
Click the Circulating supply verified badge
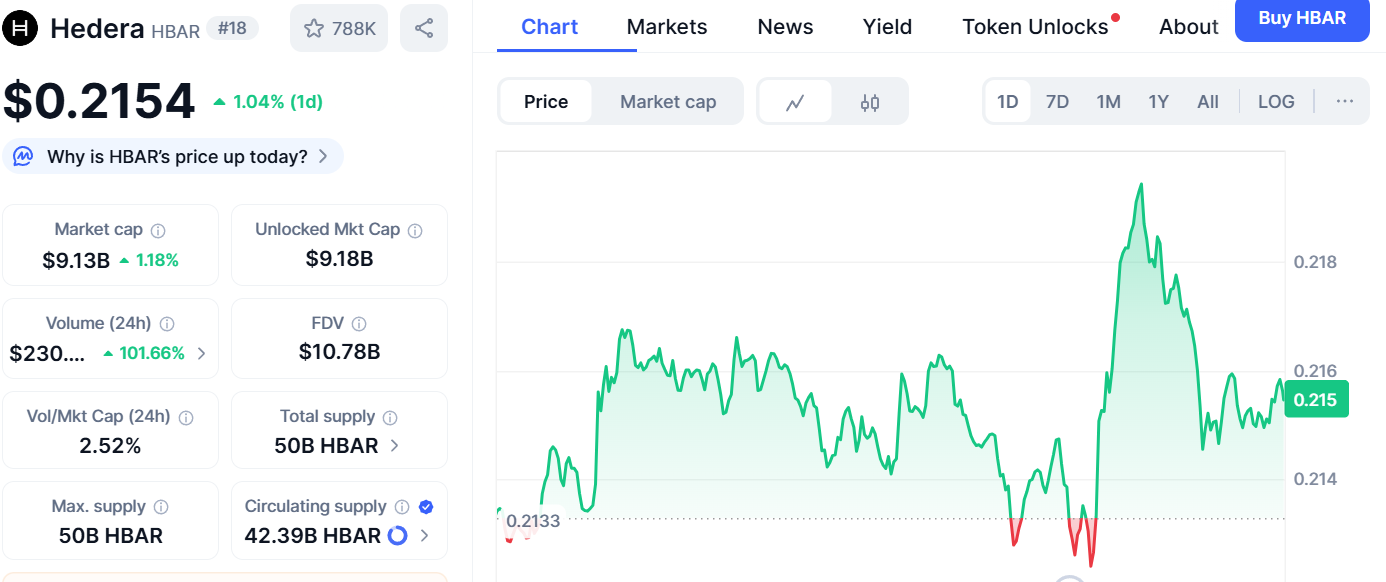click(x=426, y=507)
